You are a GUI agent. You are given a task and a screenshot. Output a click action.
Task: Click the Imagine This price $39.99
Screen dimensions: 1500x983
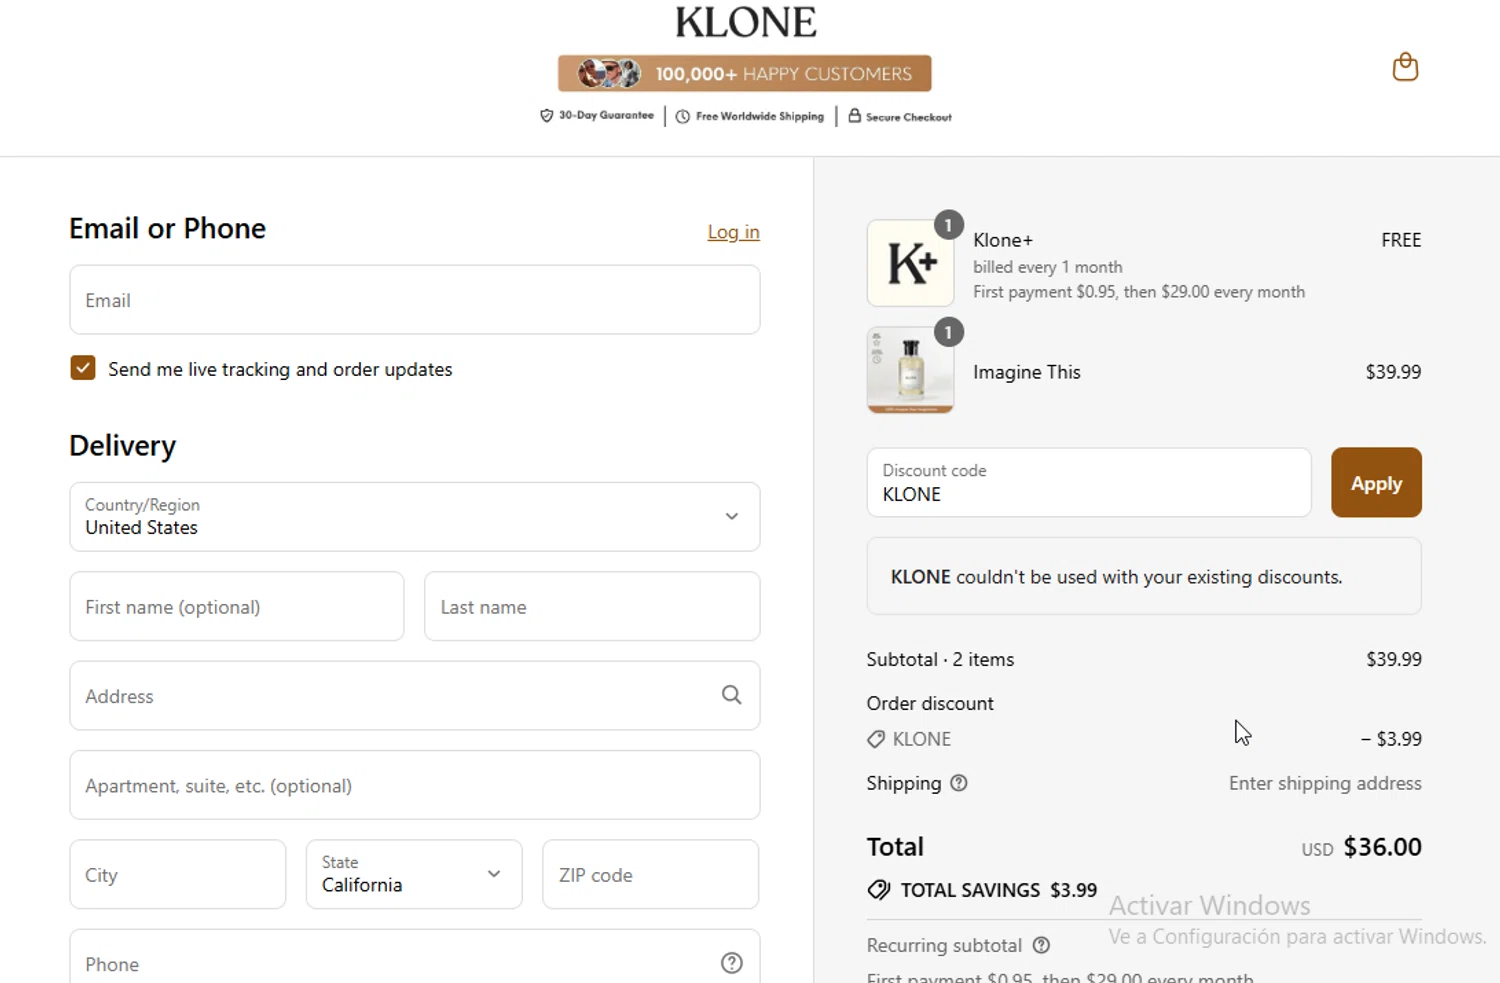point(1393,372)
